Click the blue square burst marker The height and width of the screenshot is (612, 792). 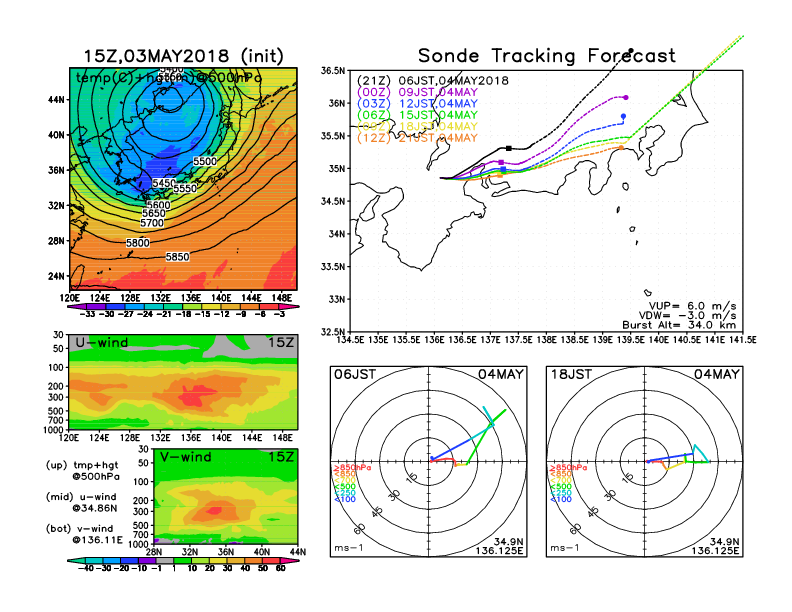[x=503, y=169]
